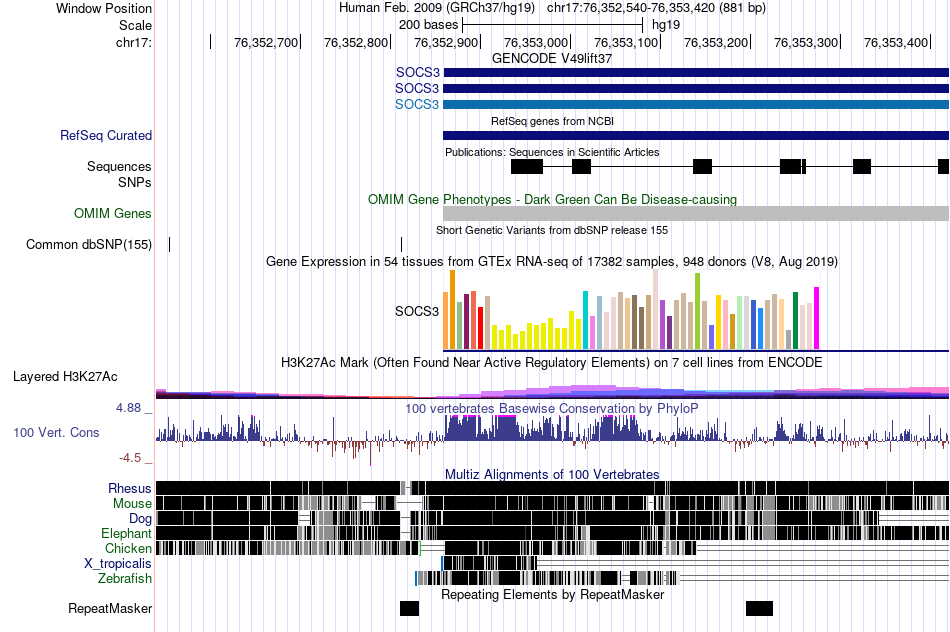Click the 4.88 conservation upper-limit value
Viewport: 950px width, 632px height.
pyautogui.click(x=128, y=408)
